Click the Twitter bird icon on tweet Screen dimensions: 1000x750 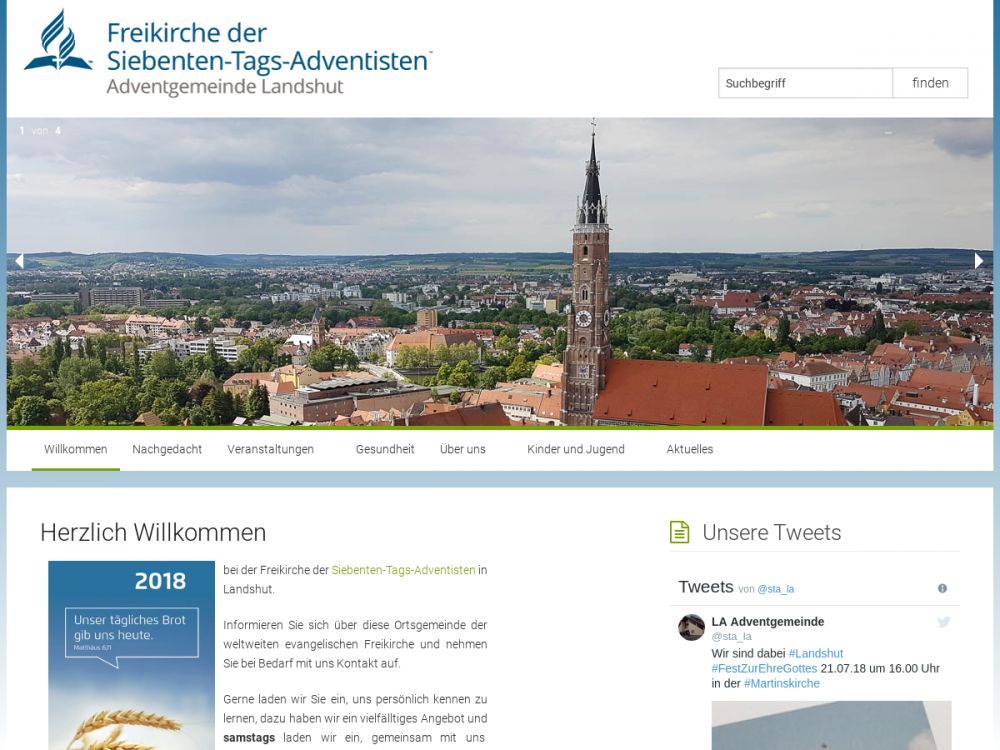pyautogui.click(x=943, y=622)
